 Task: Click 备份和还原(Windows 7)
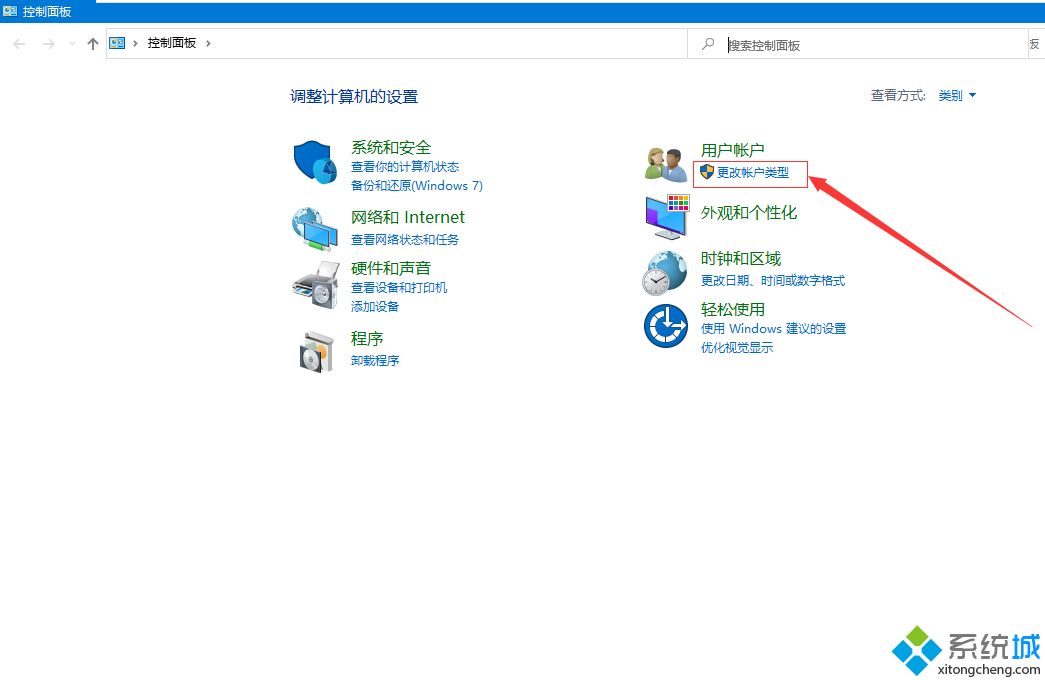(x=417, y=185)
